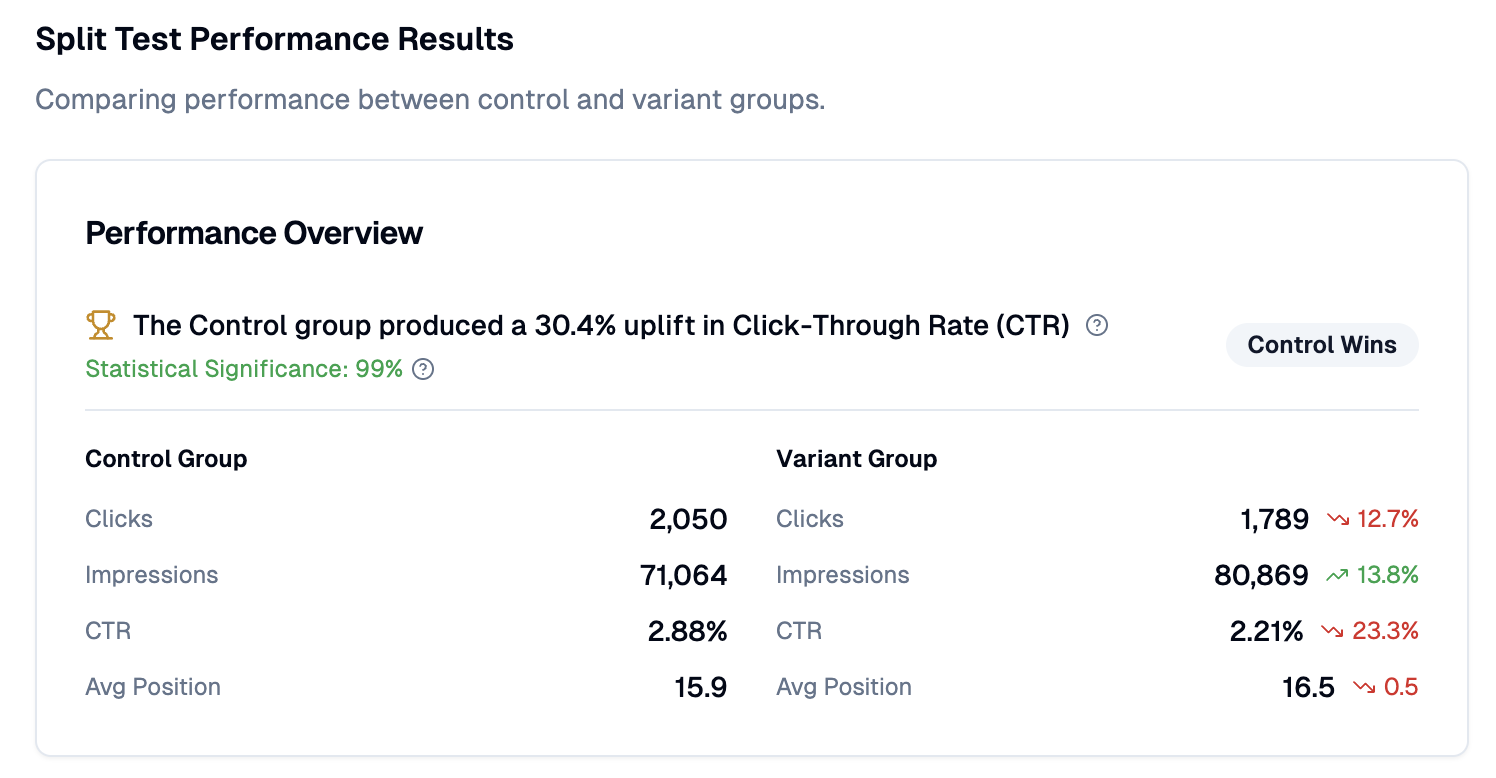Click Control Group clicks value 2,050
This screenshot has width=1496, height=778.
(688, 519)
